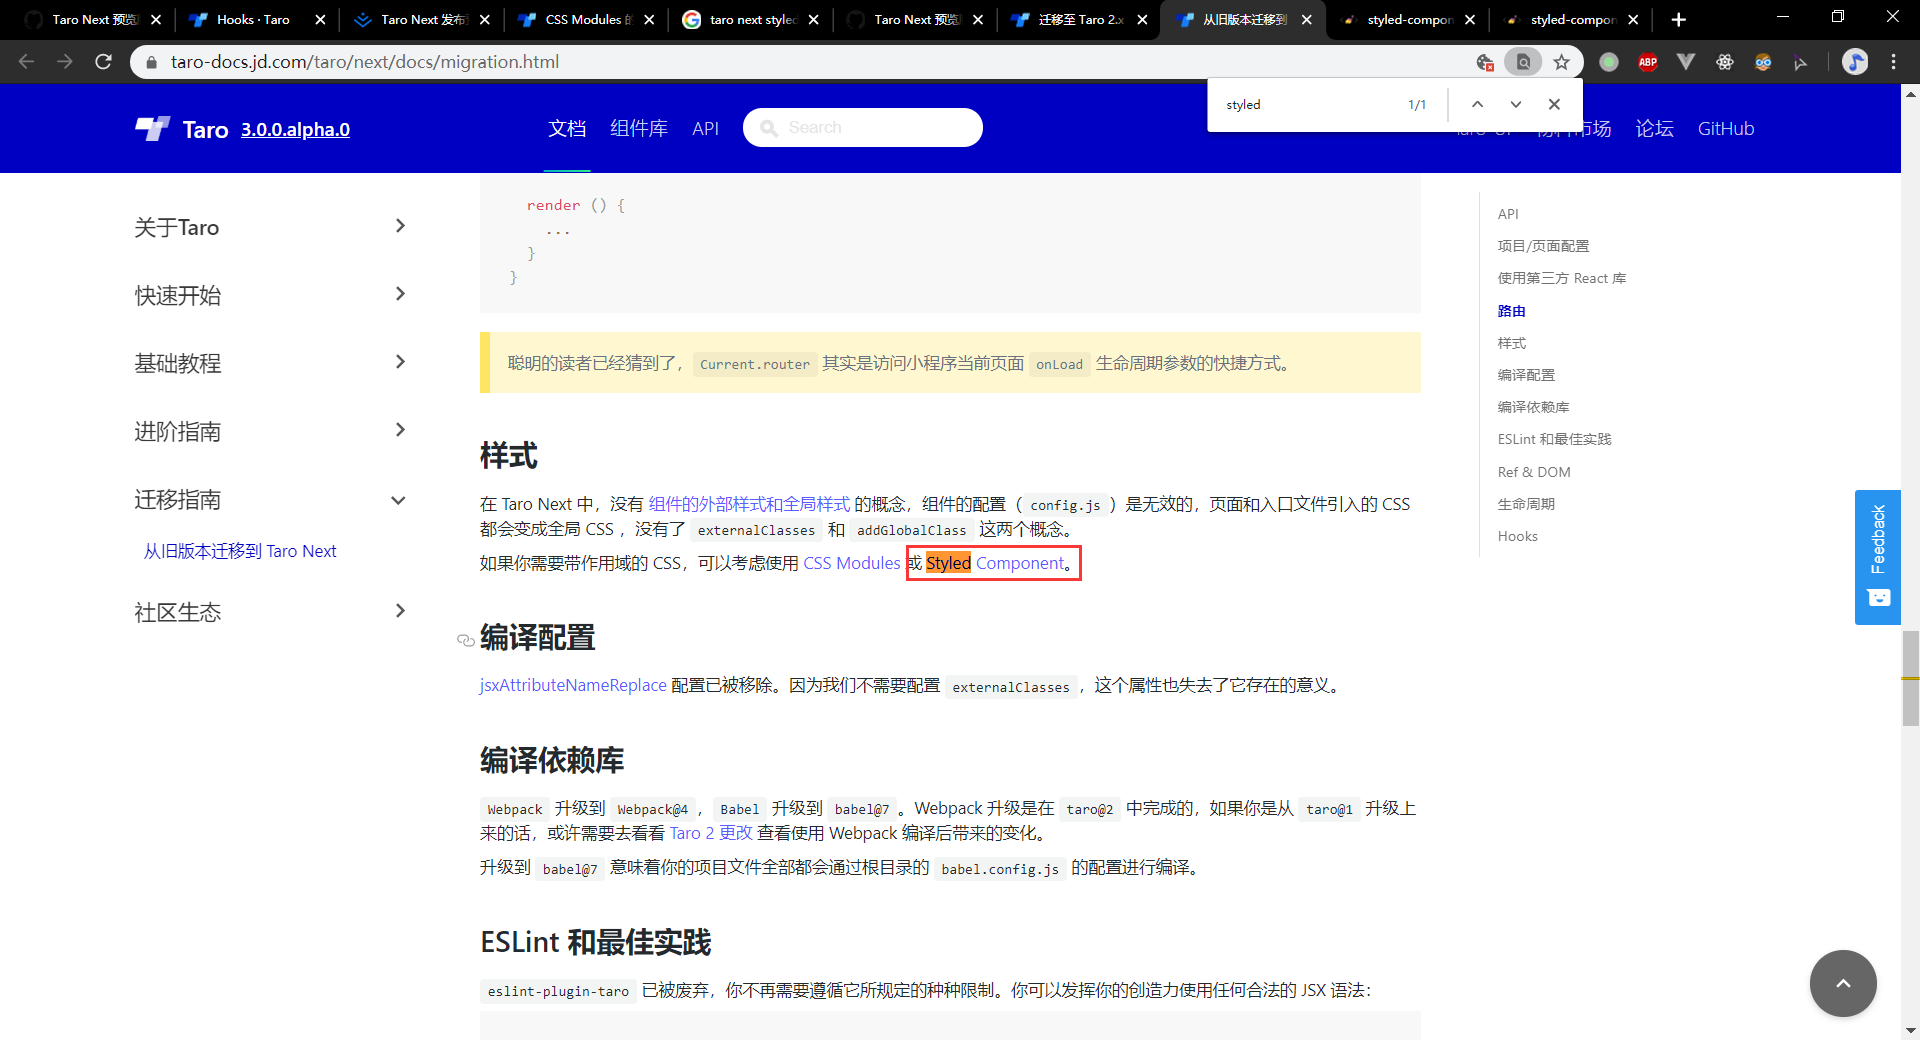
Task: Open jsxAttributeNameReplace link
Action: click(573, 685)
